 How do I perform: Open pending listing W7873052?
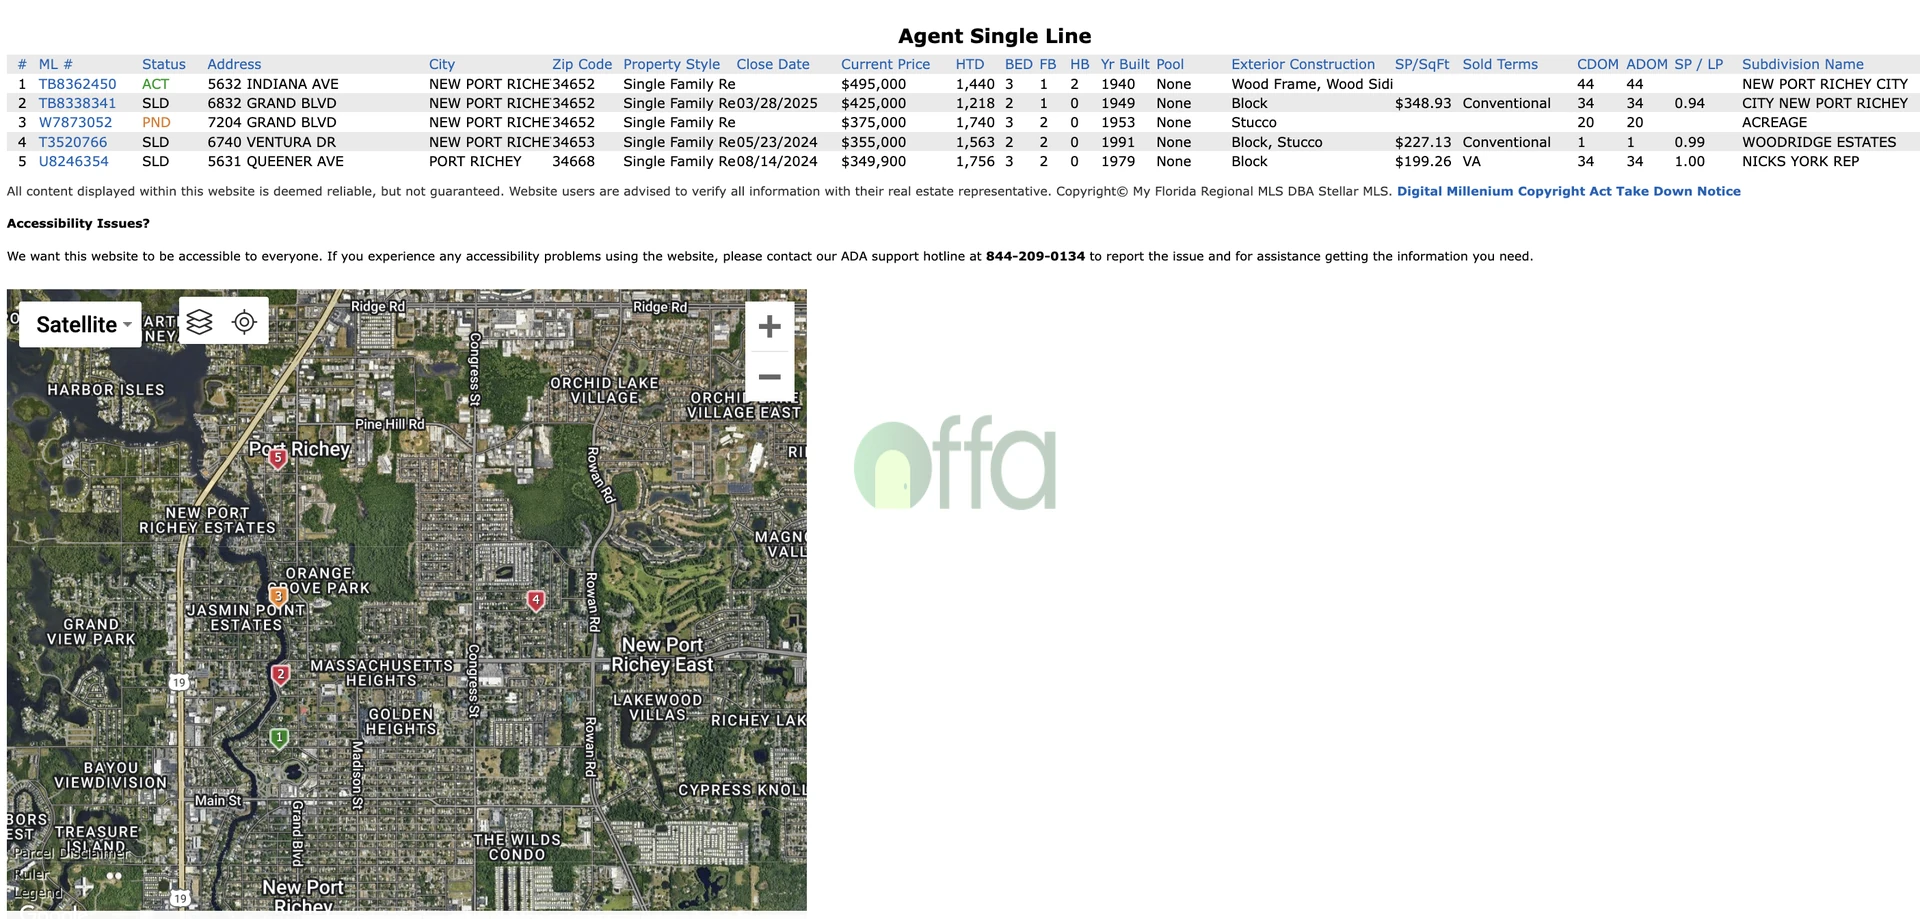(x=75, y=123)
